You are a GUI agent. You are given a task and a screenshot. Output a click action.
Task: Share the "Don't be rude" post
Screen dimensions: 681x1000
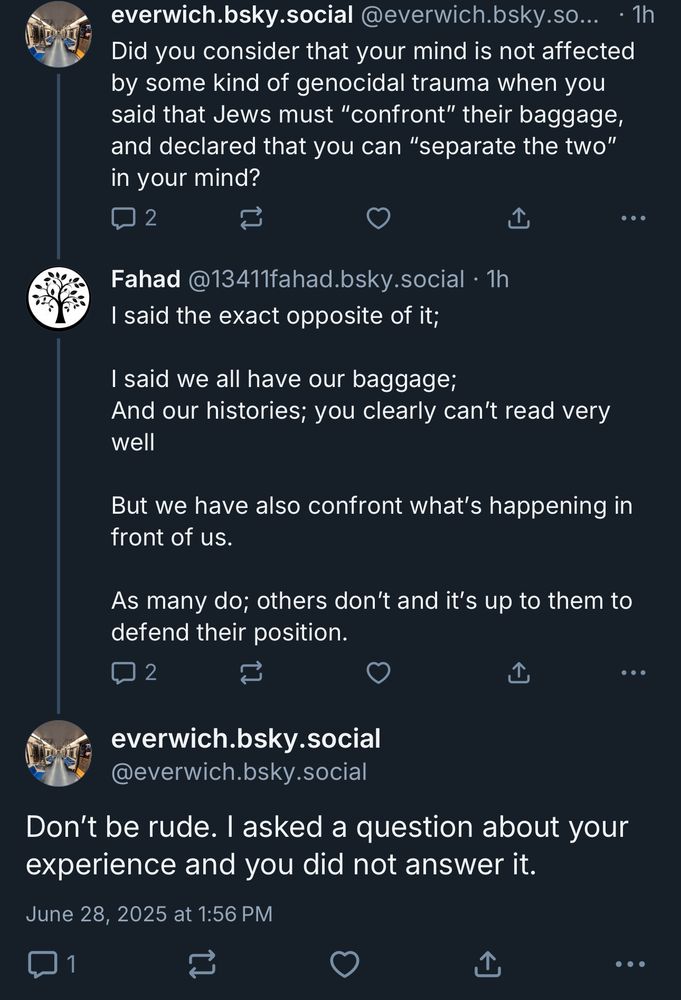[488, 964]
